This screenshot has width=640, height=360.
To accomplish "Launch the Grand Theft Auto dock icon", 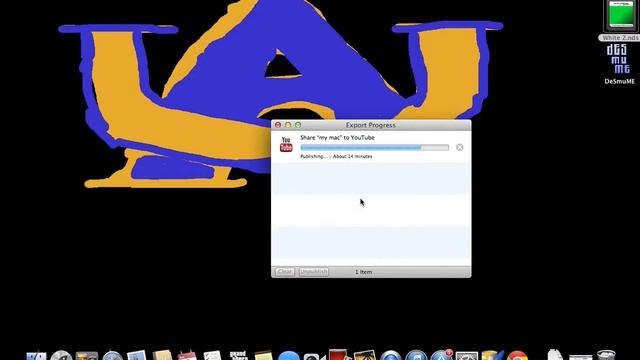I will pyautogui.click(x=238, y=355).
